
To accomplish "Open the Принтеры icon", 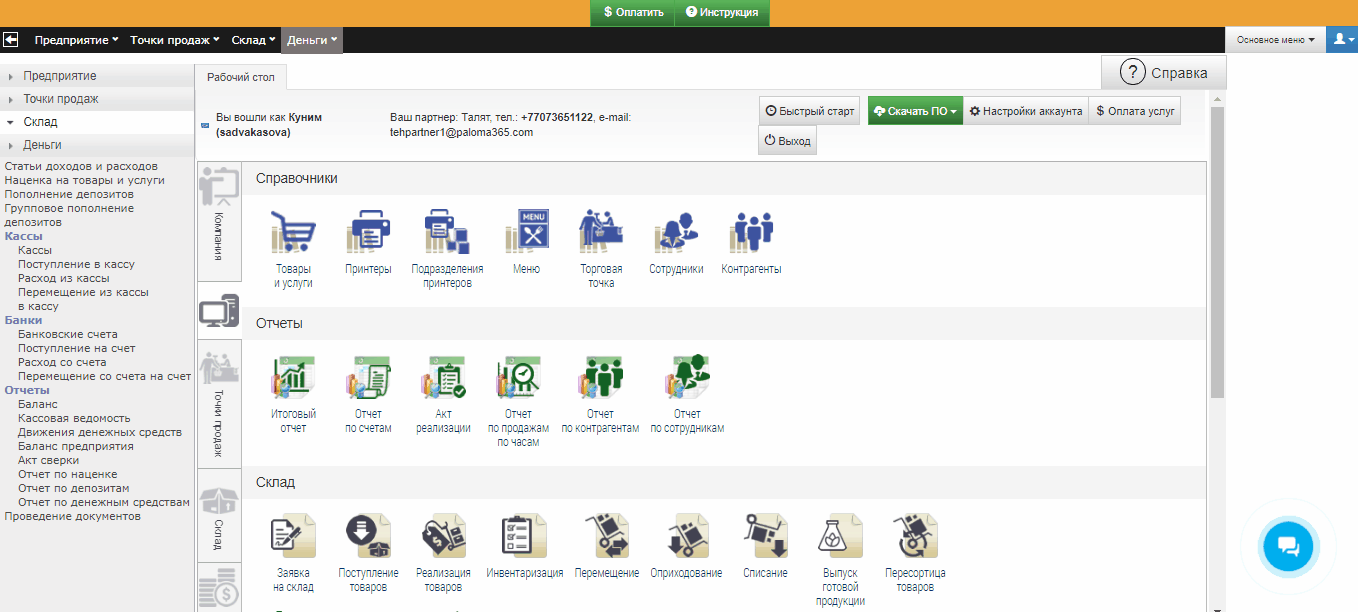I will pyautogui.click(x=368, y=233).
